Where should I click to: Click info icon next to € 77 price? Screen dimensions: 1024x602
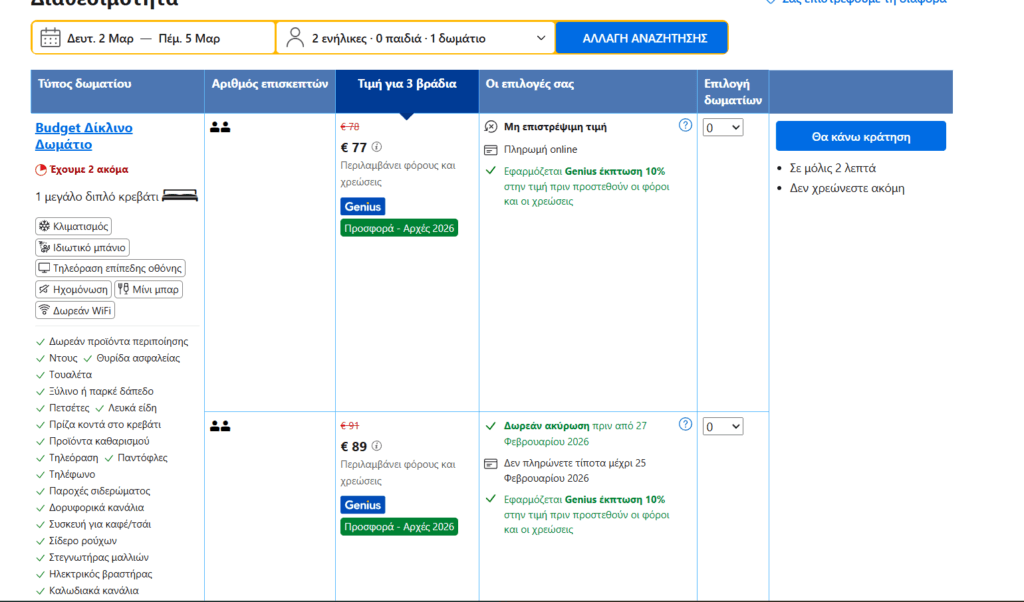click(377, 147)
